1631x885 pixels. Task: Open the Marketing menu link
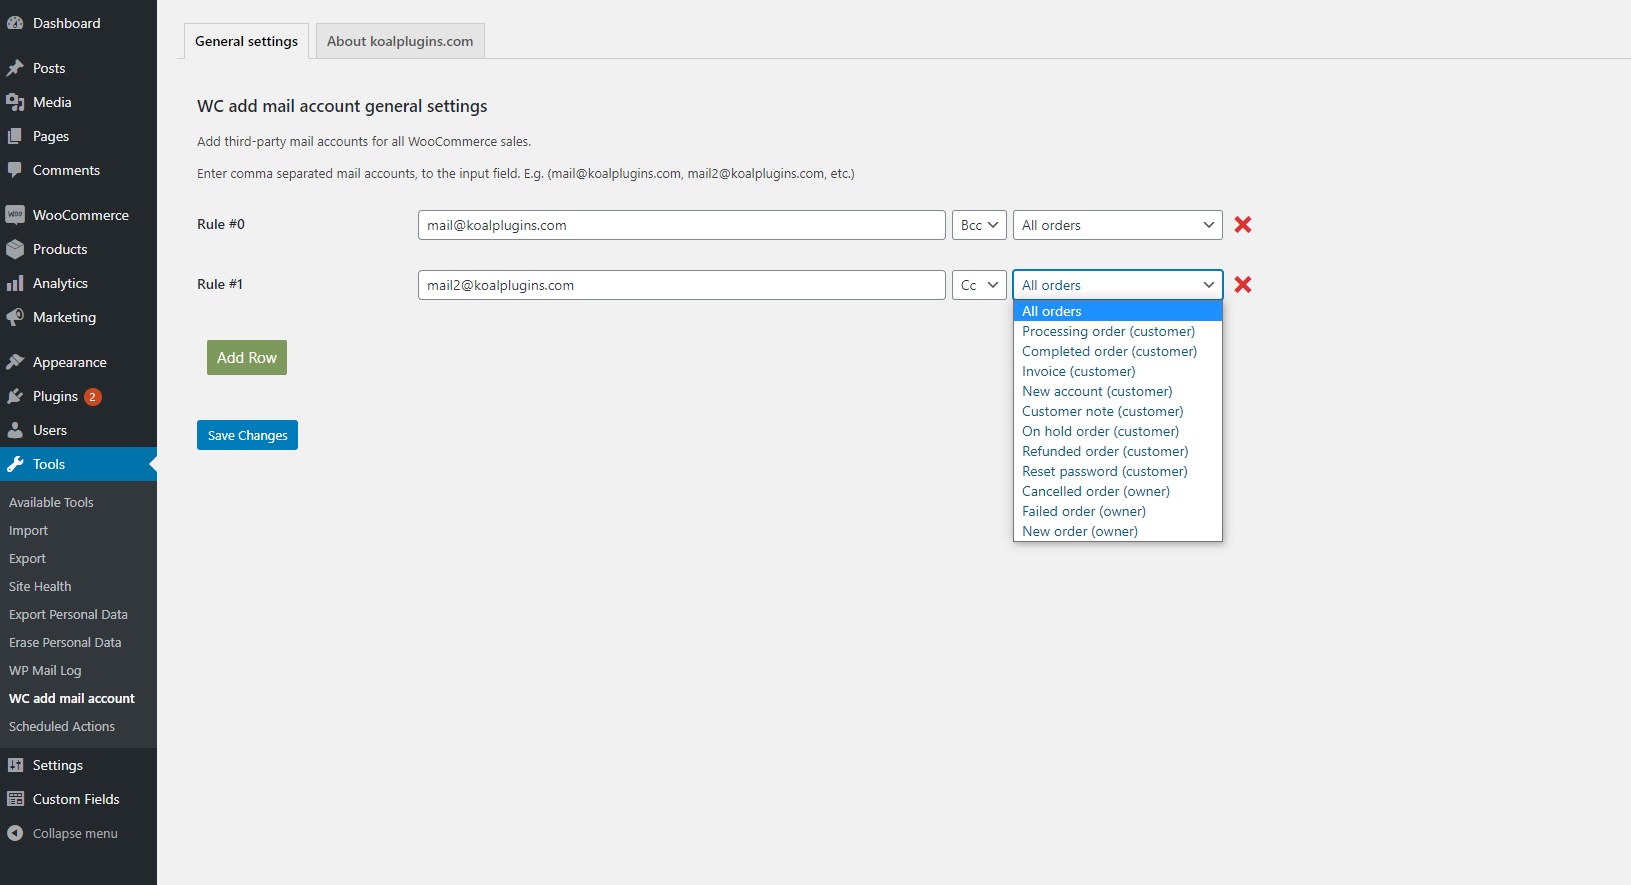pos(64,317)
